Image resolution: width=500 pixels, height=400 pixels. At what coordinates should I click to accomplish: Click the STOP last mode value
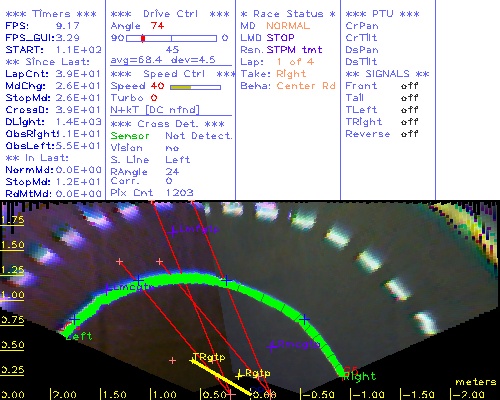click(281, 38)
